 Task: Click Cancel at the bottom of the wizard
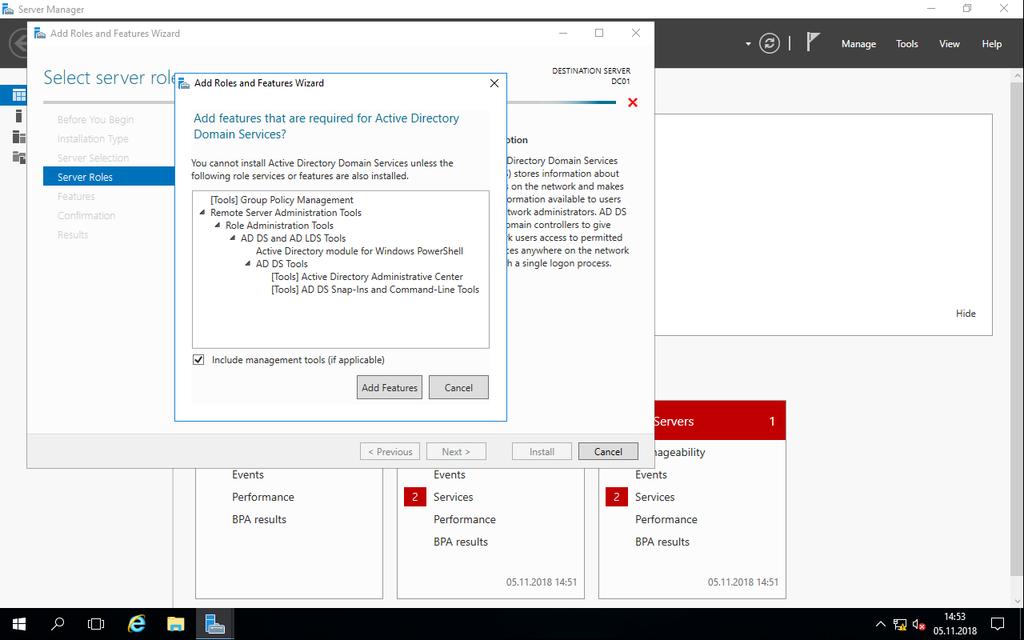(x=608, y=451)
